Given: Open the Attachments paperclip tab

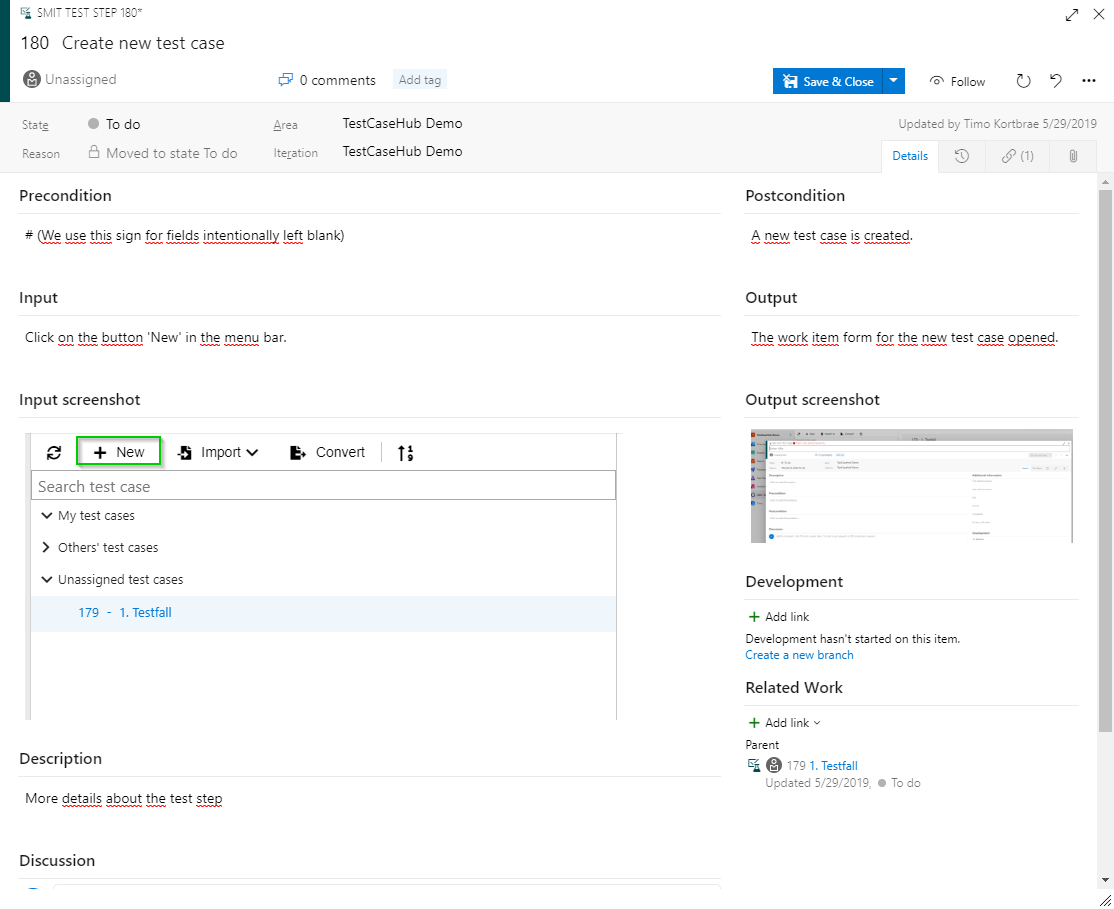Looking at the screenshot, I should [x=1073, y=156].
